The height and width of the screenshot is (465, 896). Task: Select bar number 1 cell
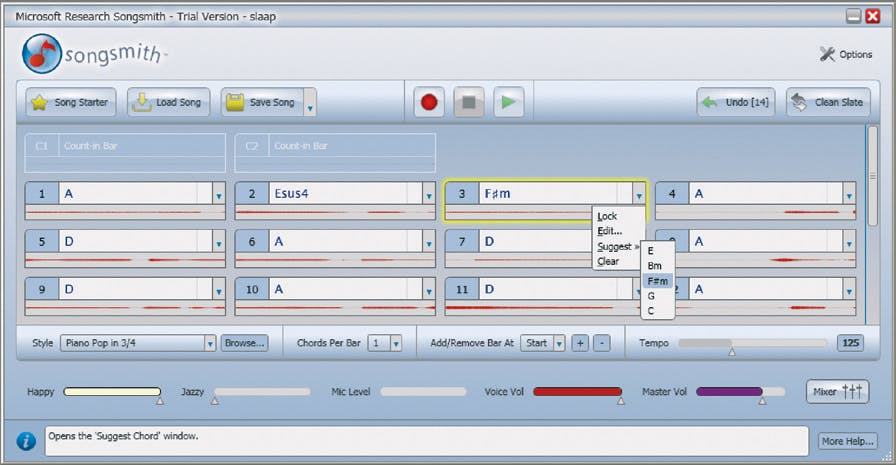[42, 194]
